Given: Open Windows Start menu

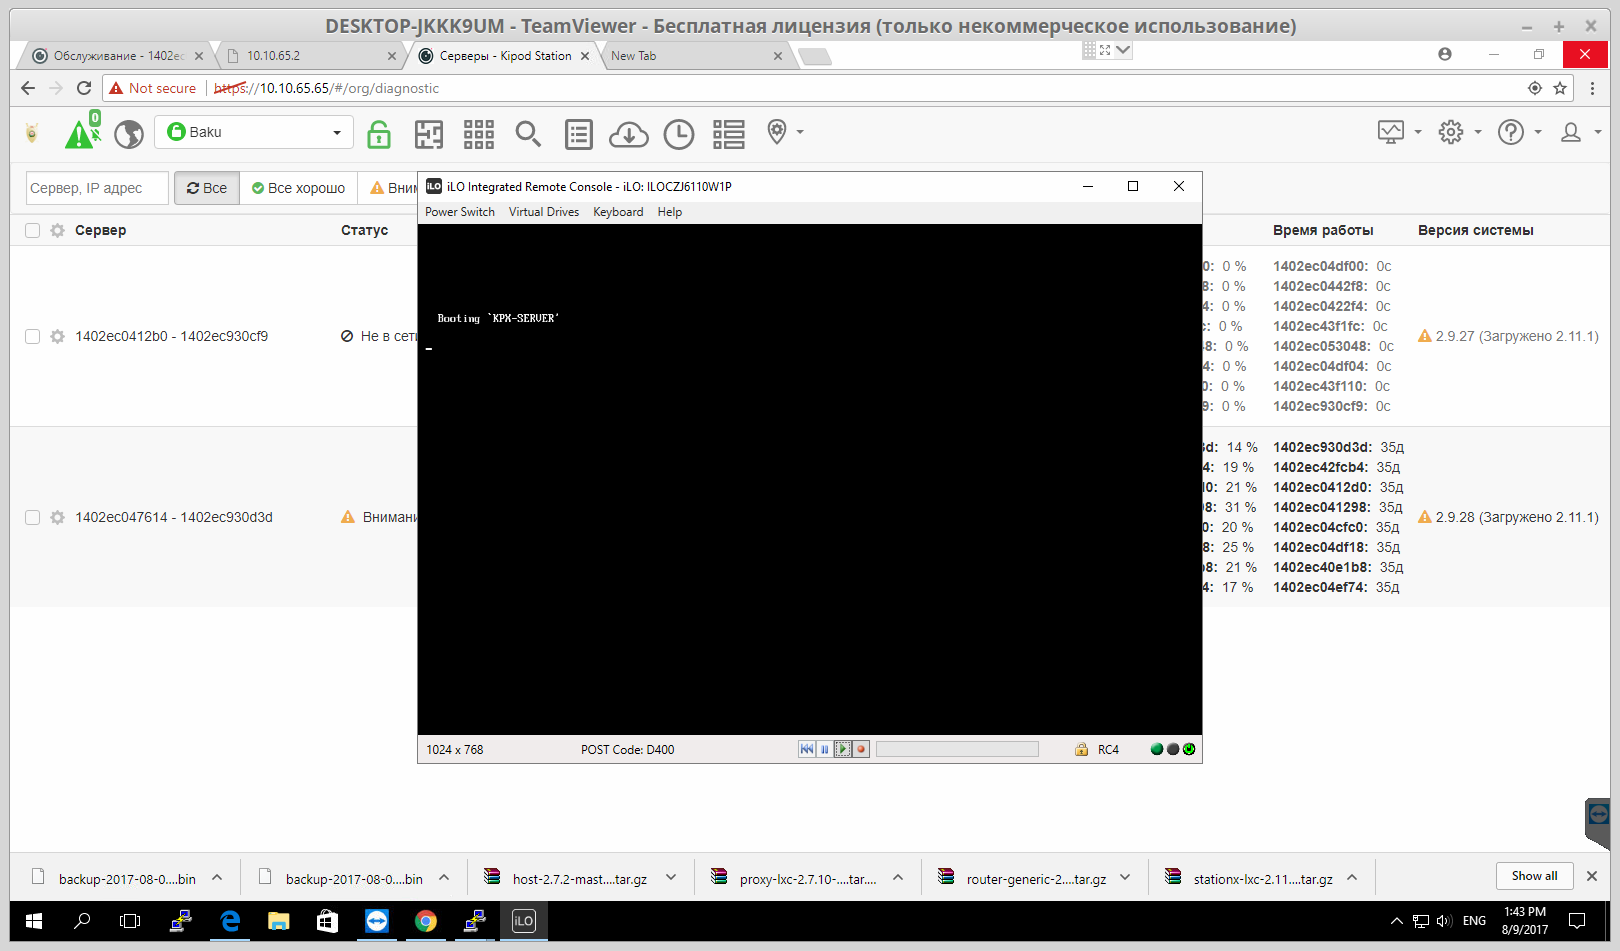Looking at the screenshot, I should [33, 921].
